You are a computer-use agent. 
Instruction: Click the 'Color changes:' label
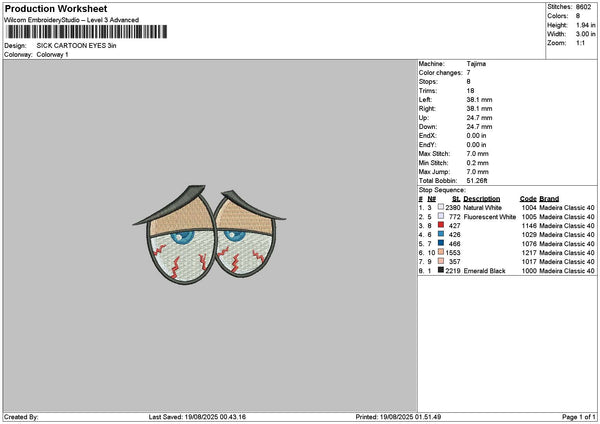point(440,73)
